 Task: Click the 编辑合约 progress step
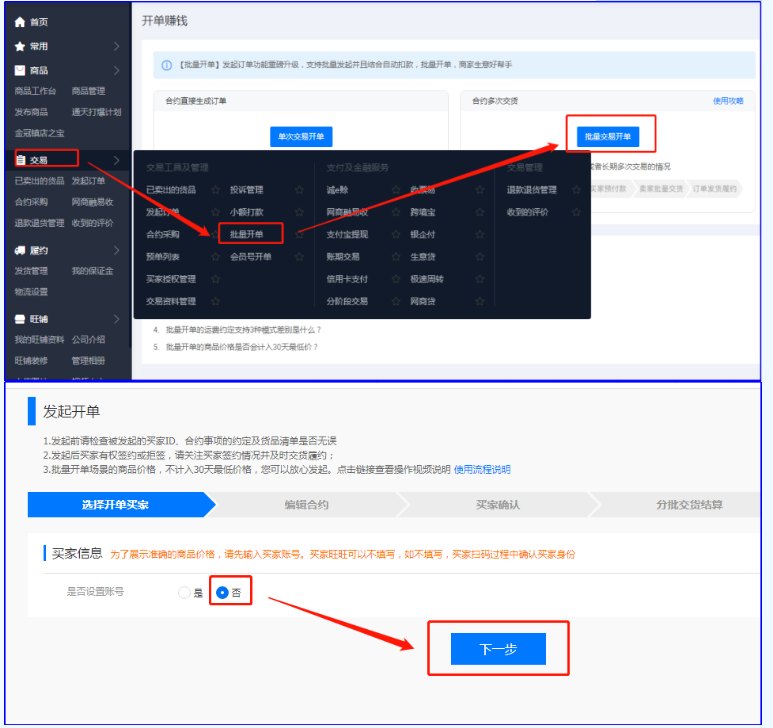tap(306, 504)
